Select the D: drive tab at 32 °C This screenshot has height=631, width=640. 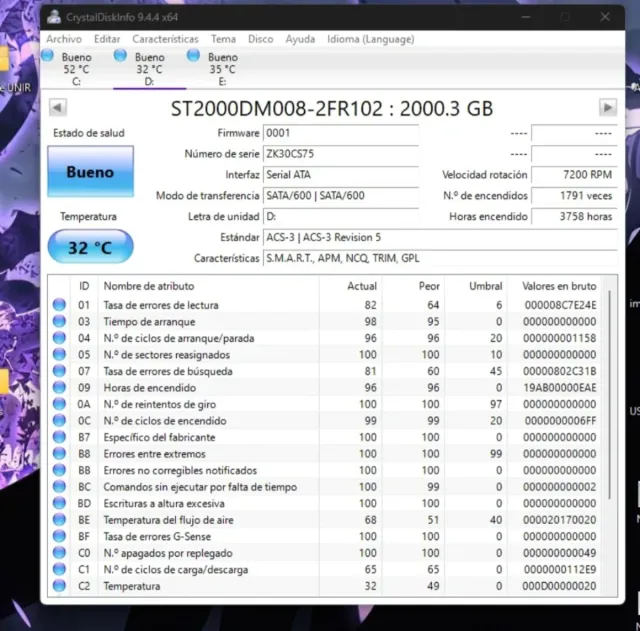coord(148,70)
